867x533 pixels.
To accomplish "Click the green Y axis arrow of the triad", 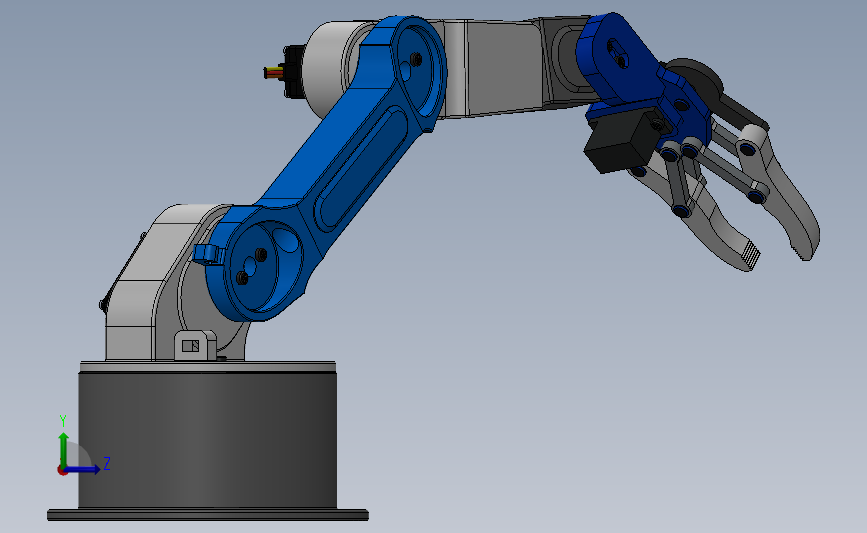I will [64, 450].
